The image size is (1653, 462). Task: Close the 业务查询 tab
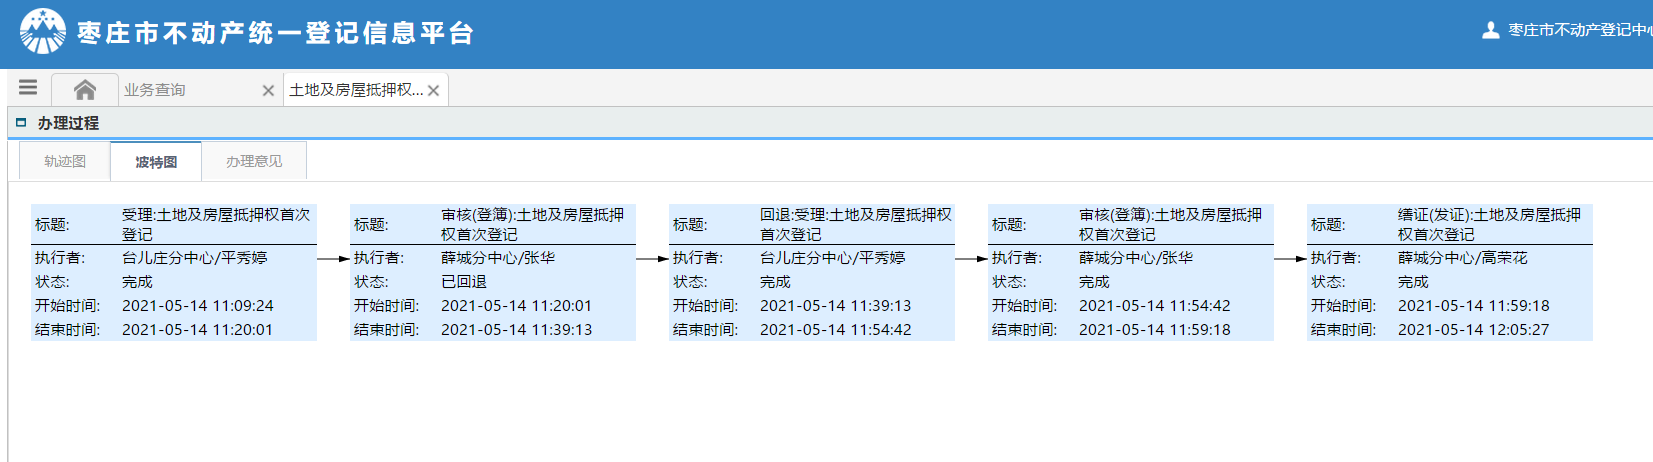tap(268, 91)
